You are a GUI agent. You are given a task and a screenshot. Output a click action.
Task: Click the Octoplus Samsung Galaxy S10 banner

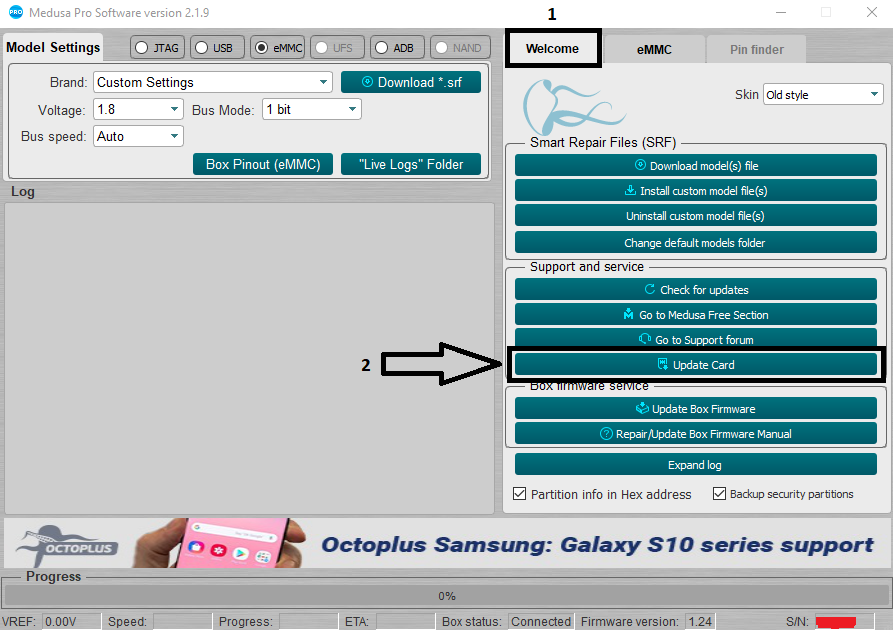tap(446, 543)
